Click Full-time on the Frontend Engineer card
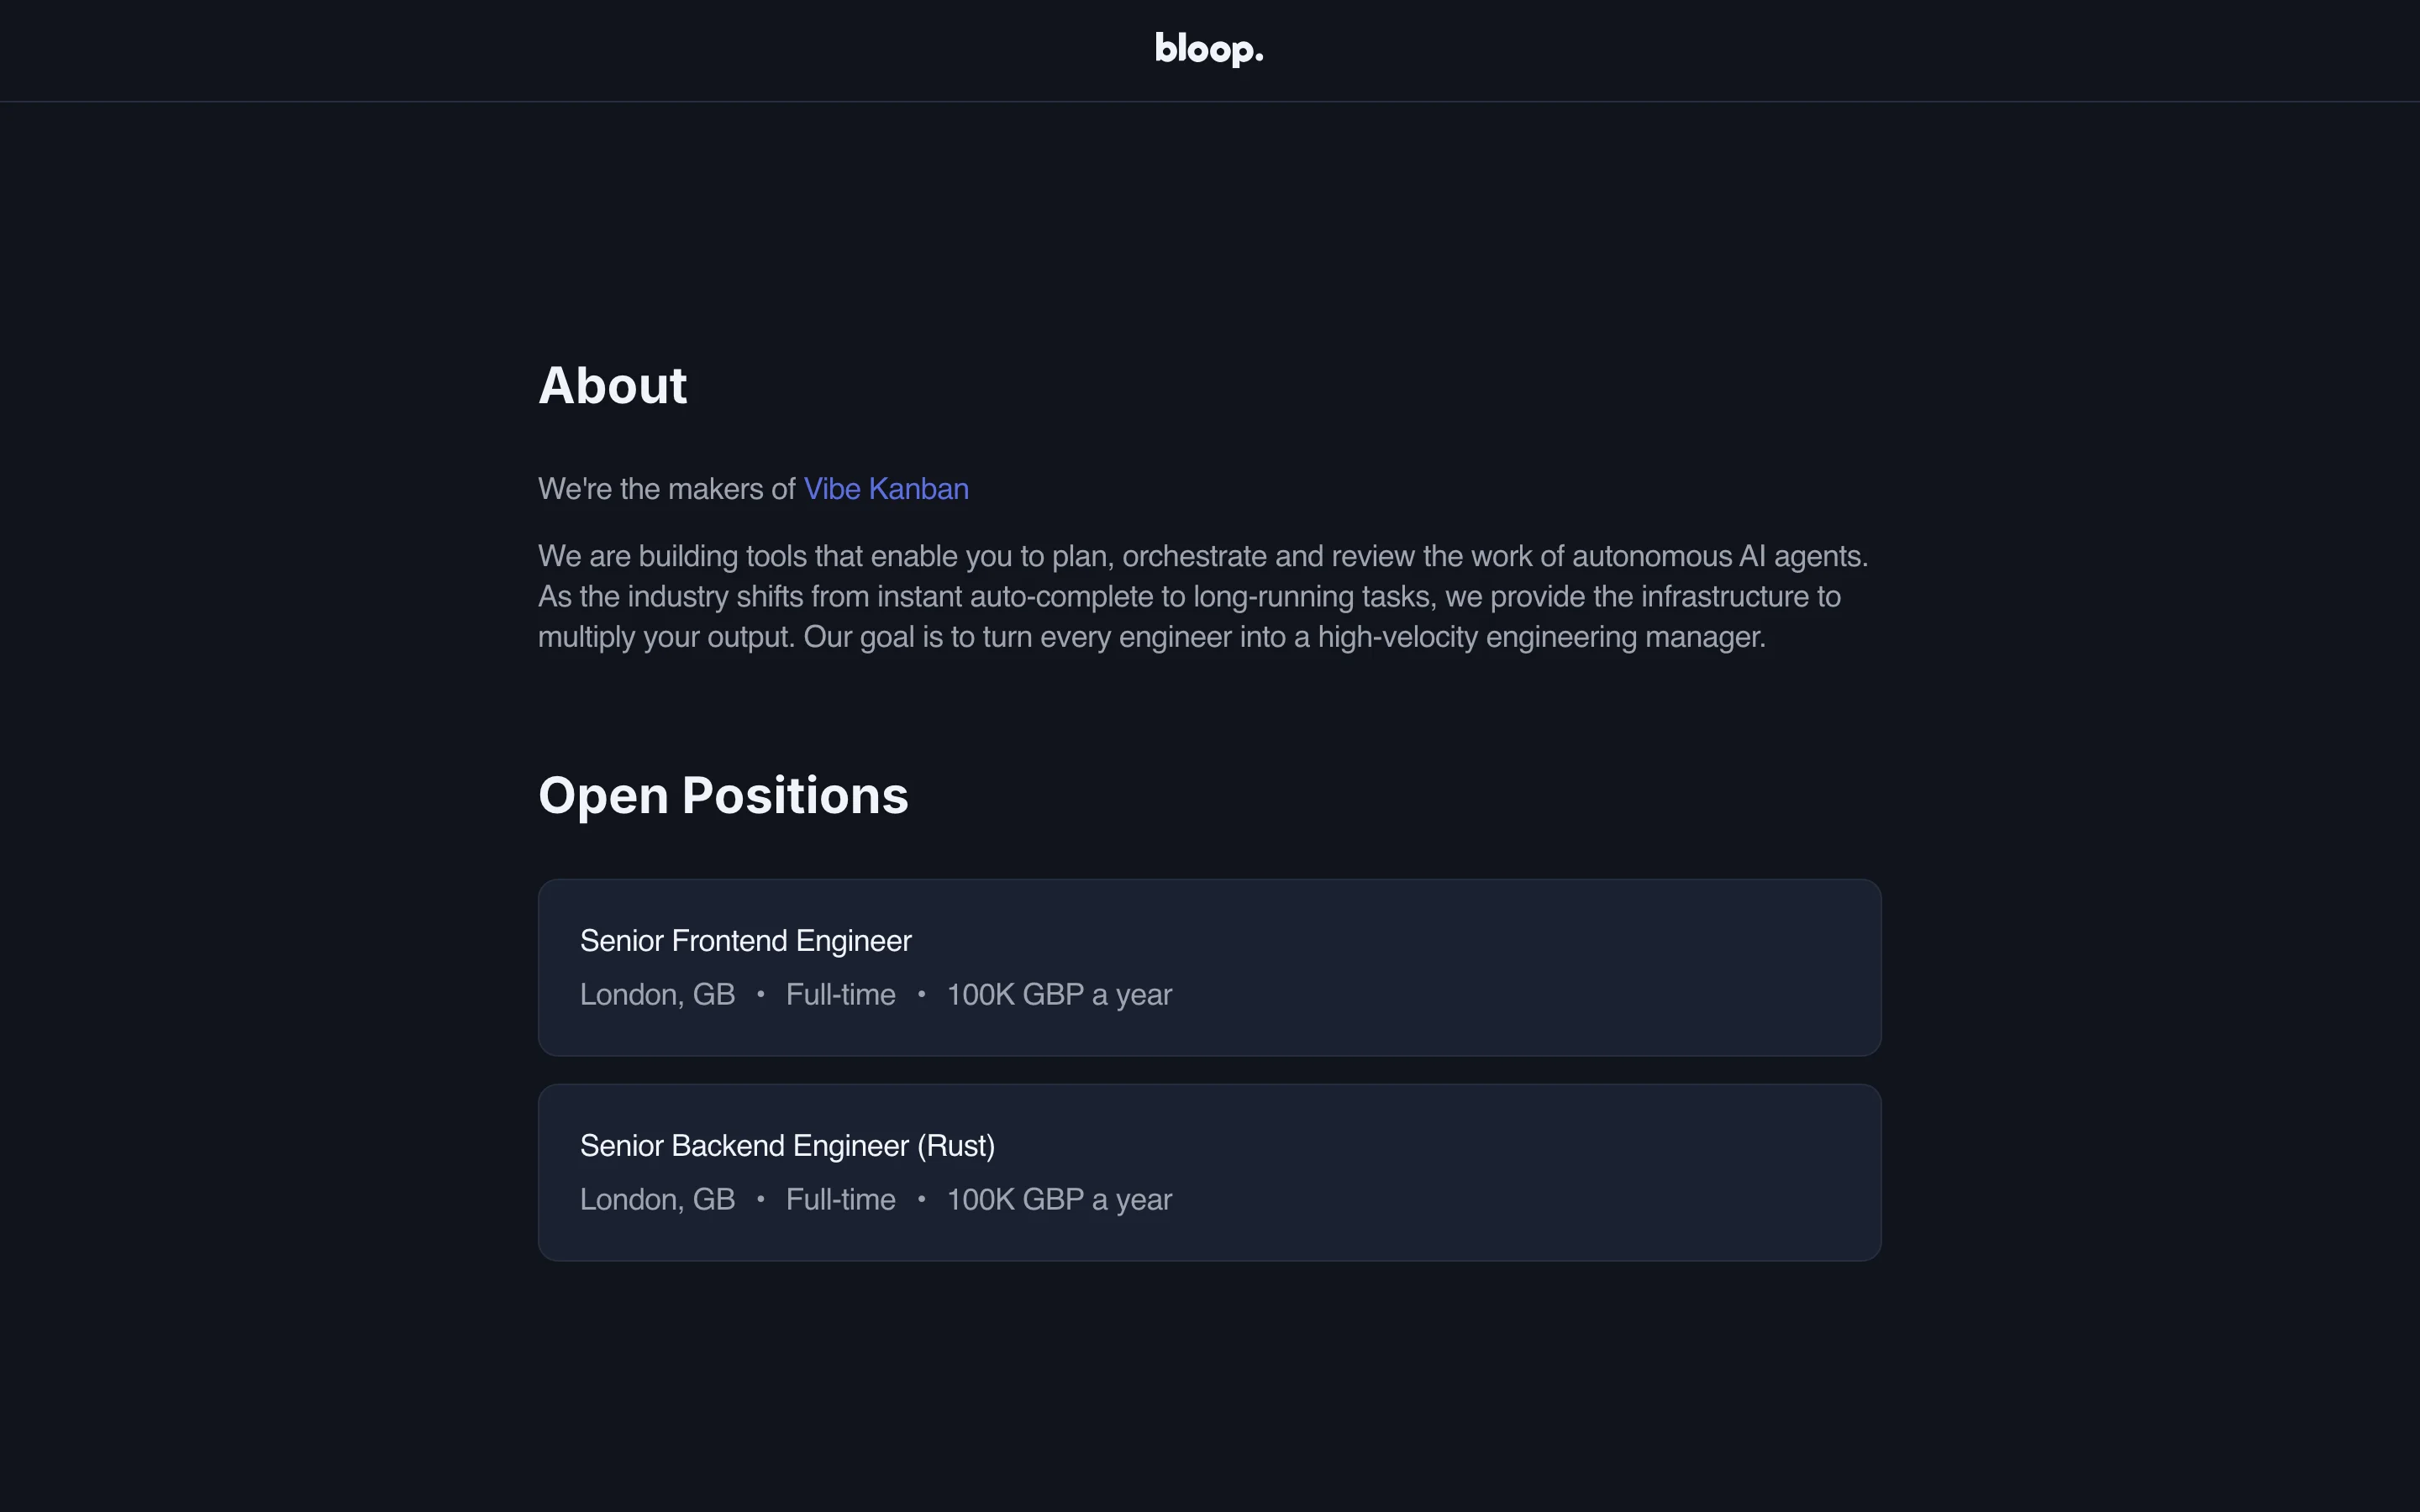Screen dimensions: 2420x1512 [x=840, y=995]
